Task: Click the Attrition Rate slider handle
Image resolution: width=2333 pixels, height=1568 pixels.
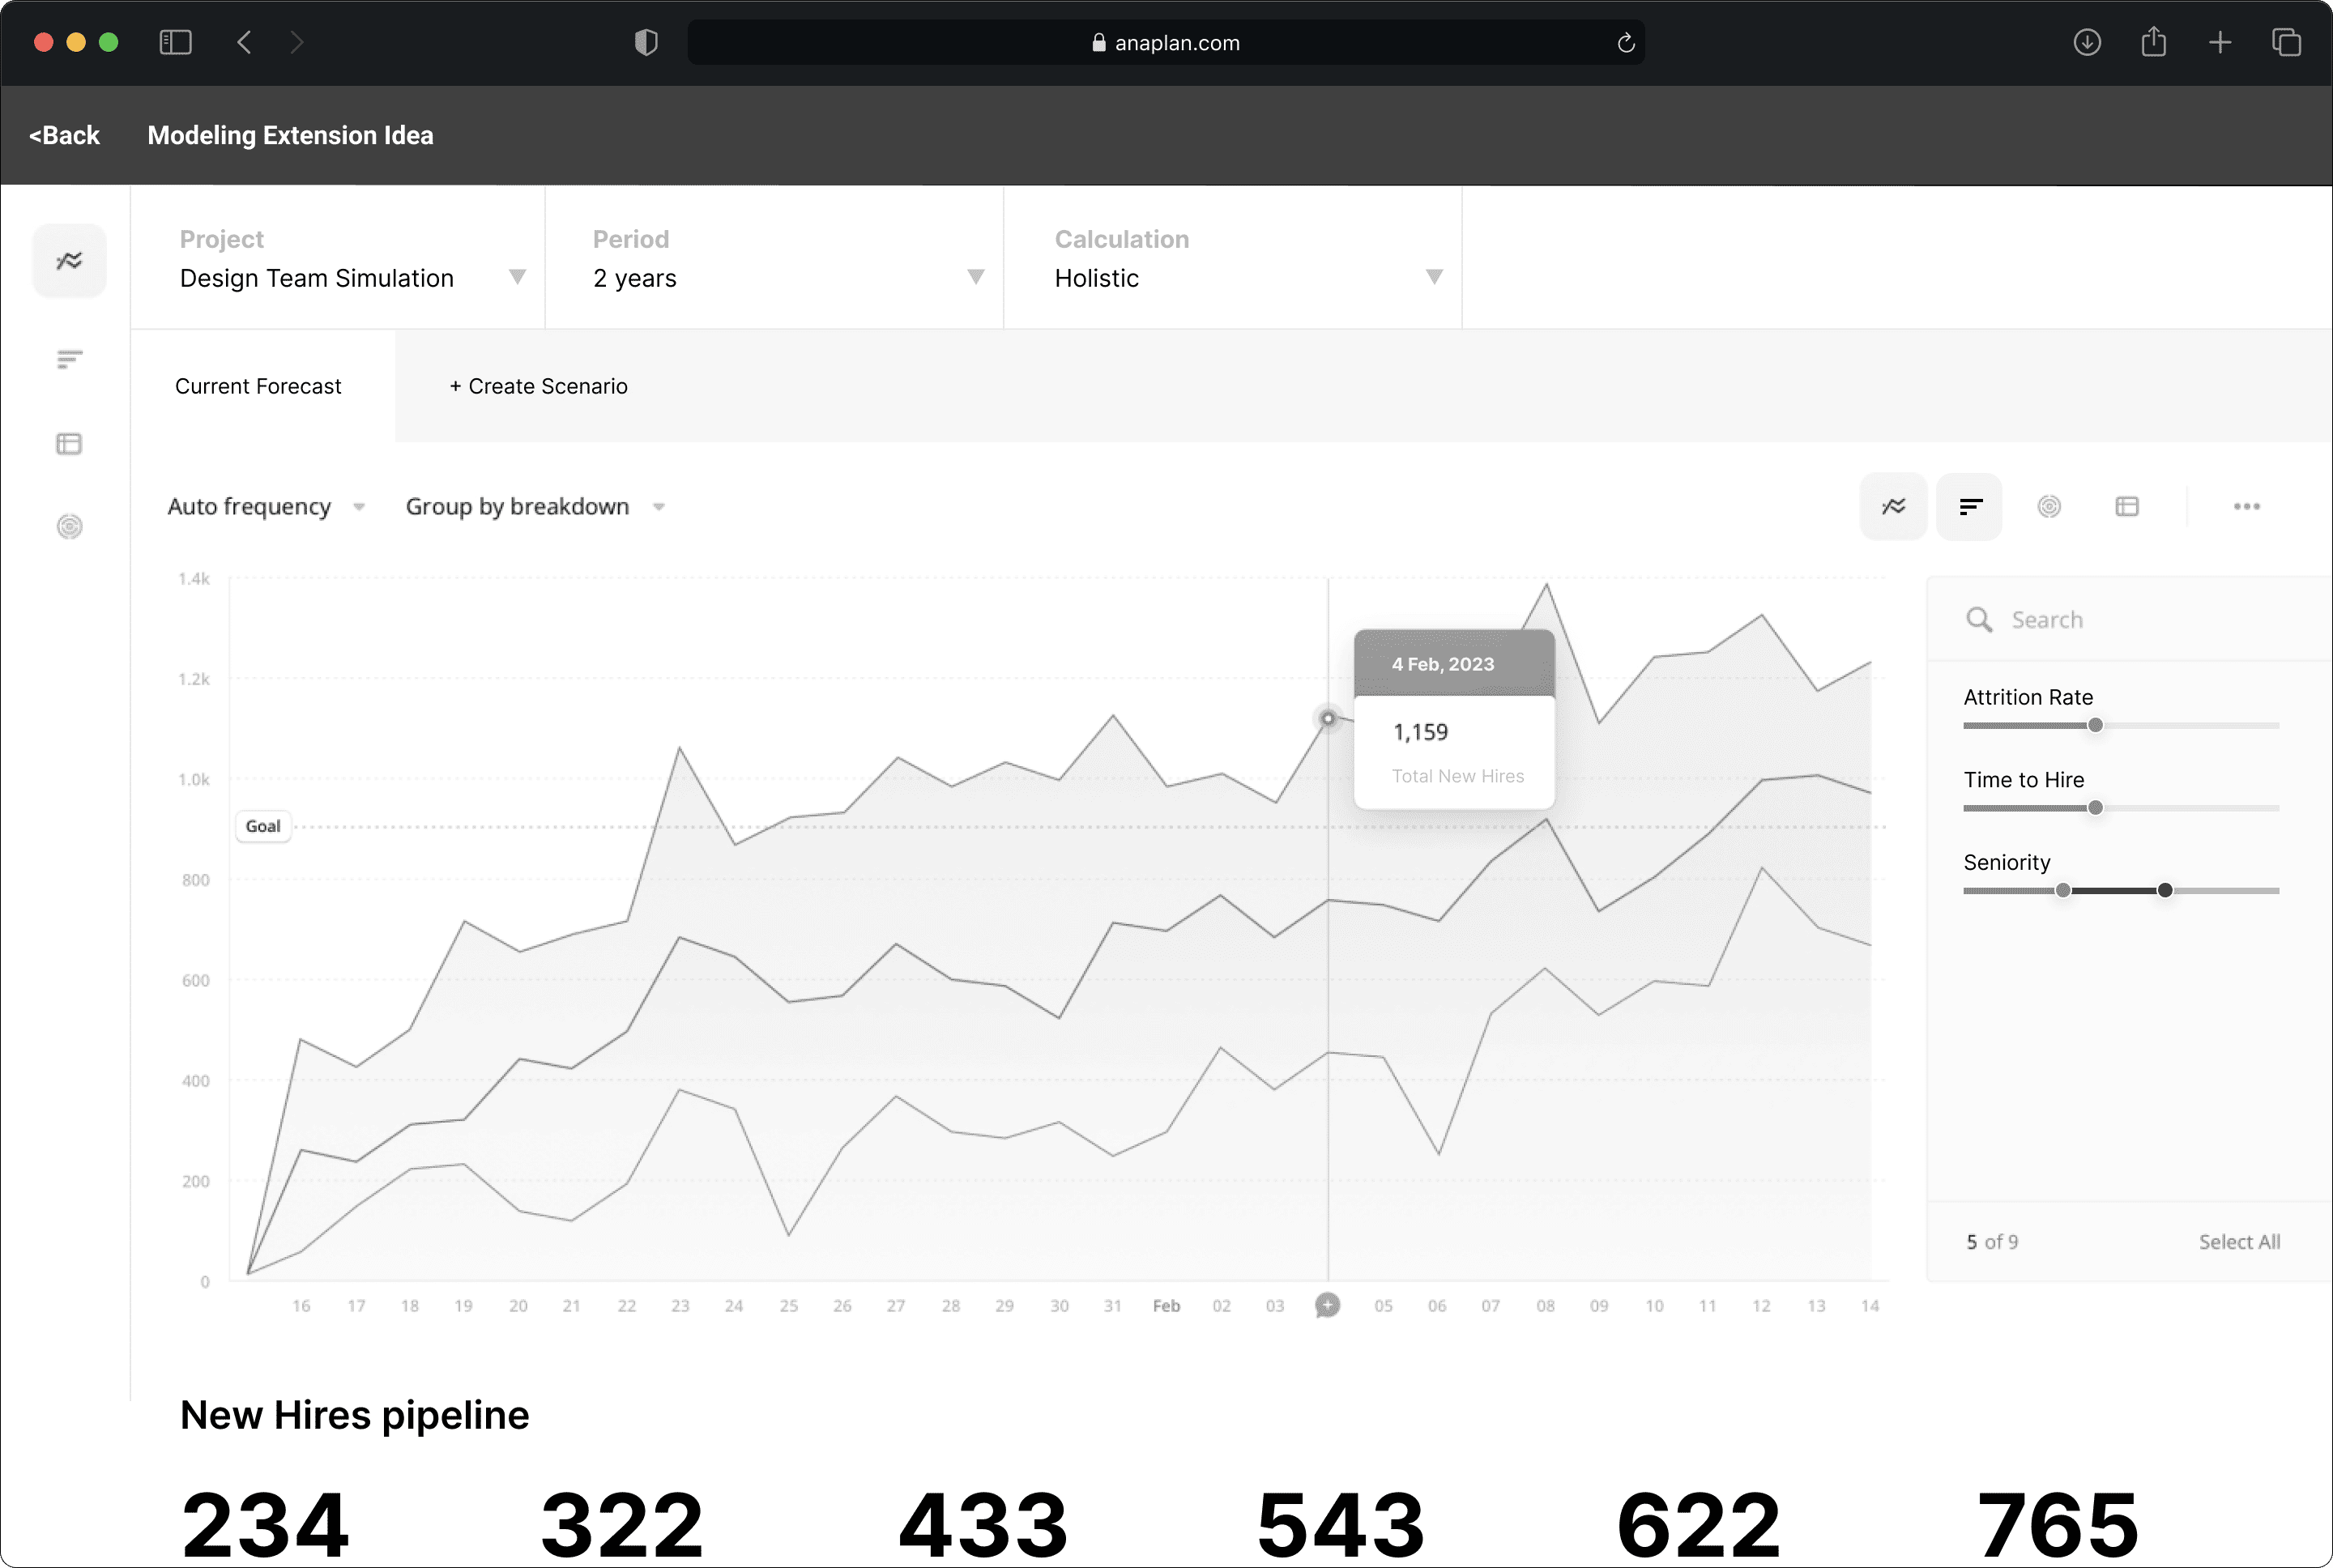Action: (x=2095, y=725)
